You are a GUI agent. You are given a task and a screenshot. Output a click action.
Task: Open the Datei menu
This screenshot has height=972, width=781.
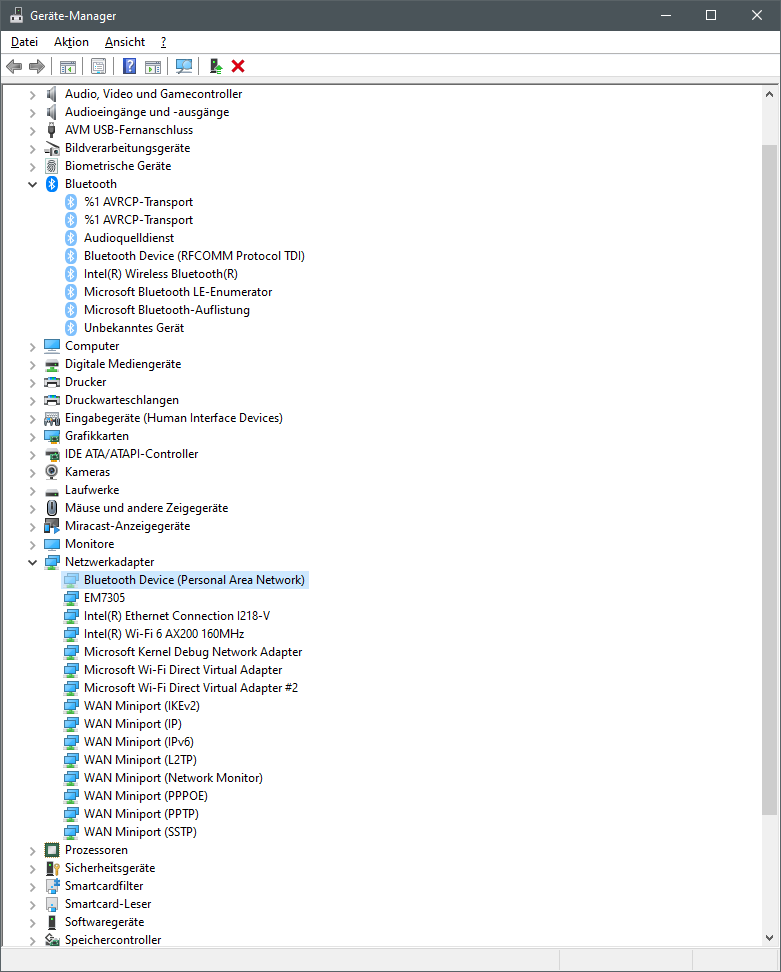25,42
